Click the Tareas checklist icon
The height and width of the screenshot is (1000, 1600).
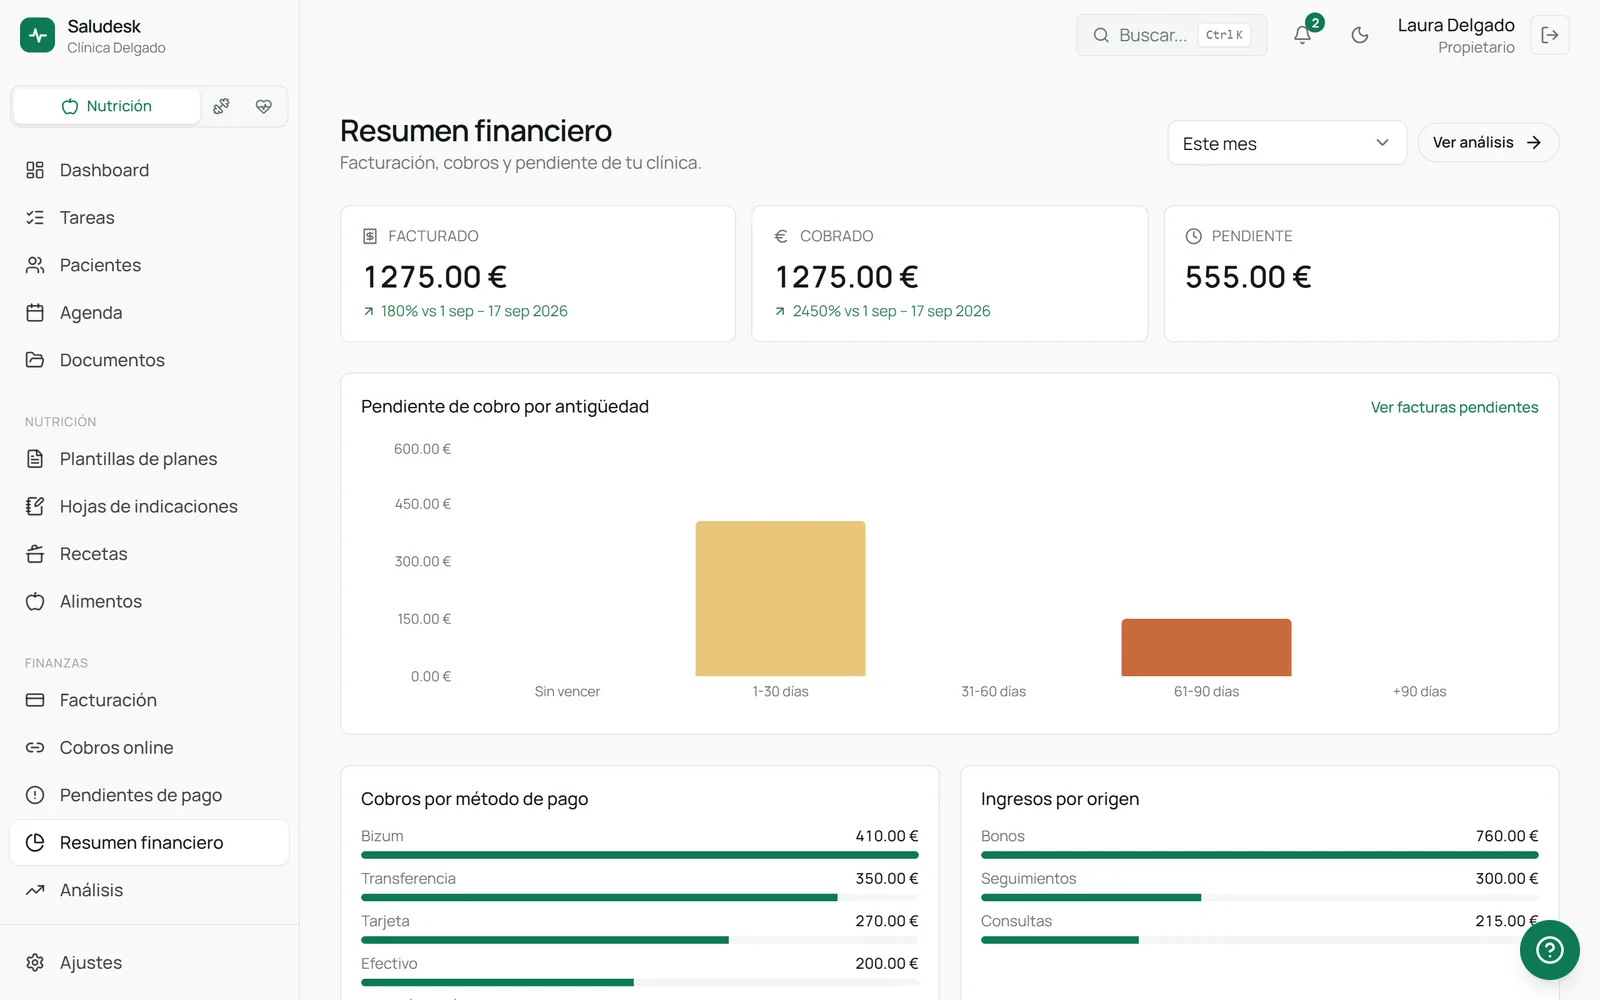pyautogui.click(x=35, y=217)
